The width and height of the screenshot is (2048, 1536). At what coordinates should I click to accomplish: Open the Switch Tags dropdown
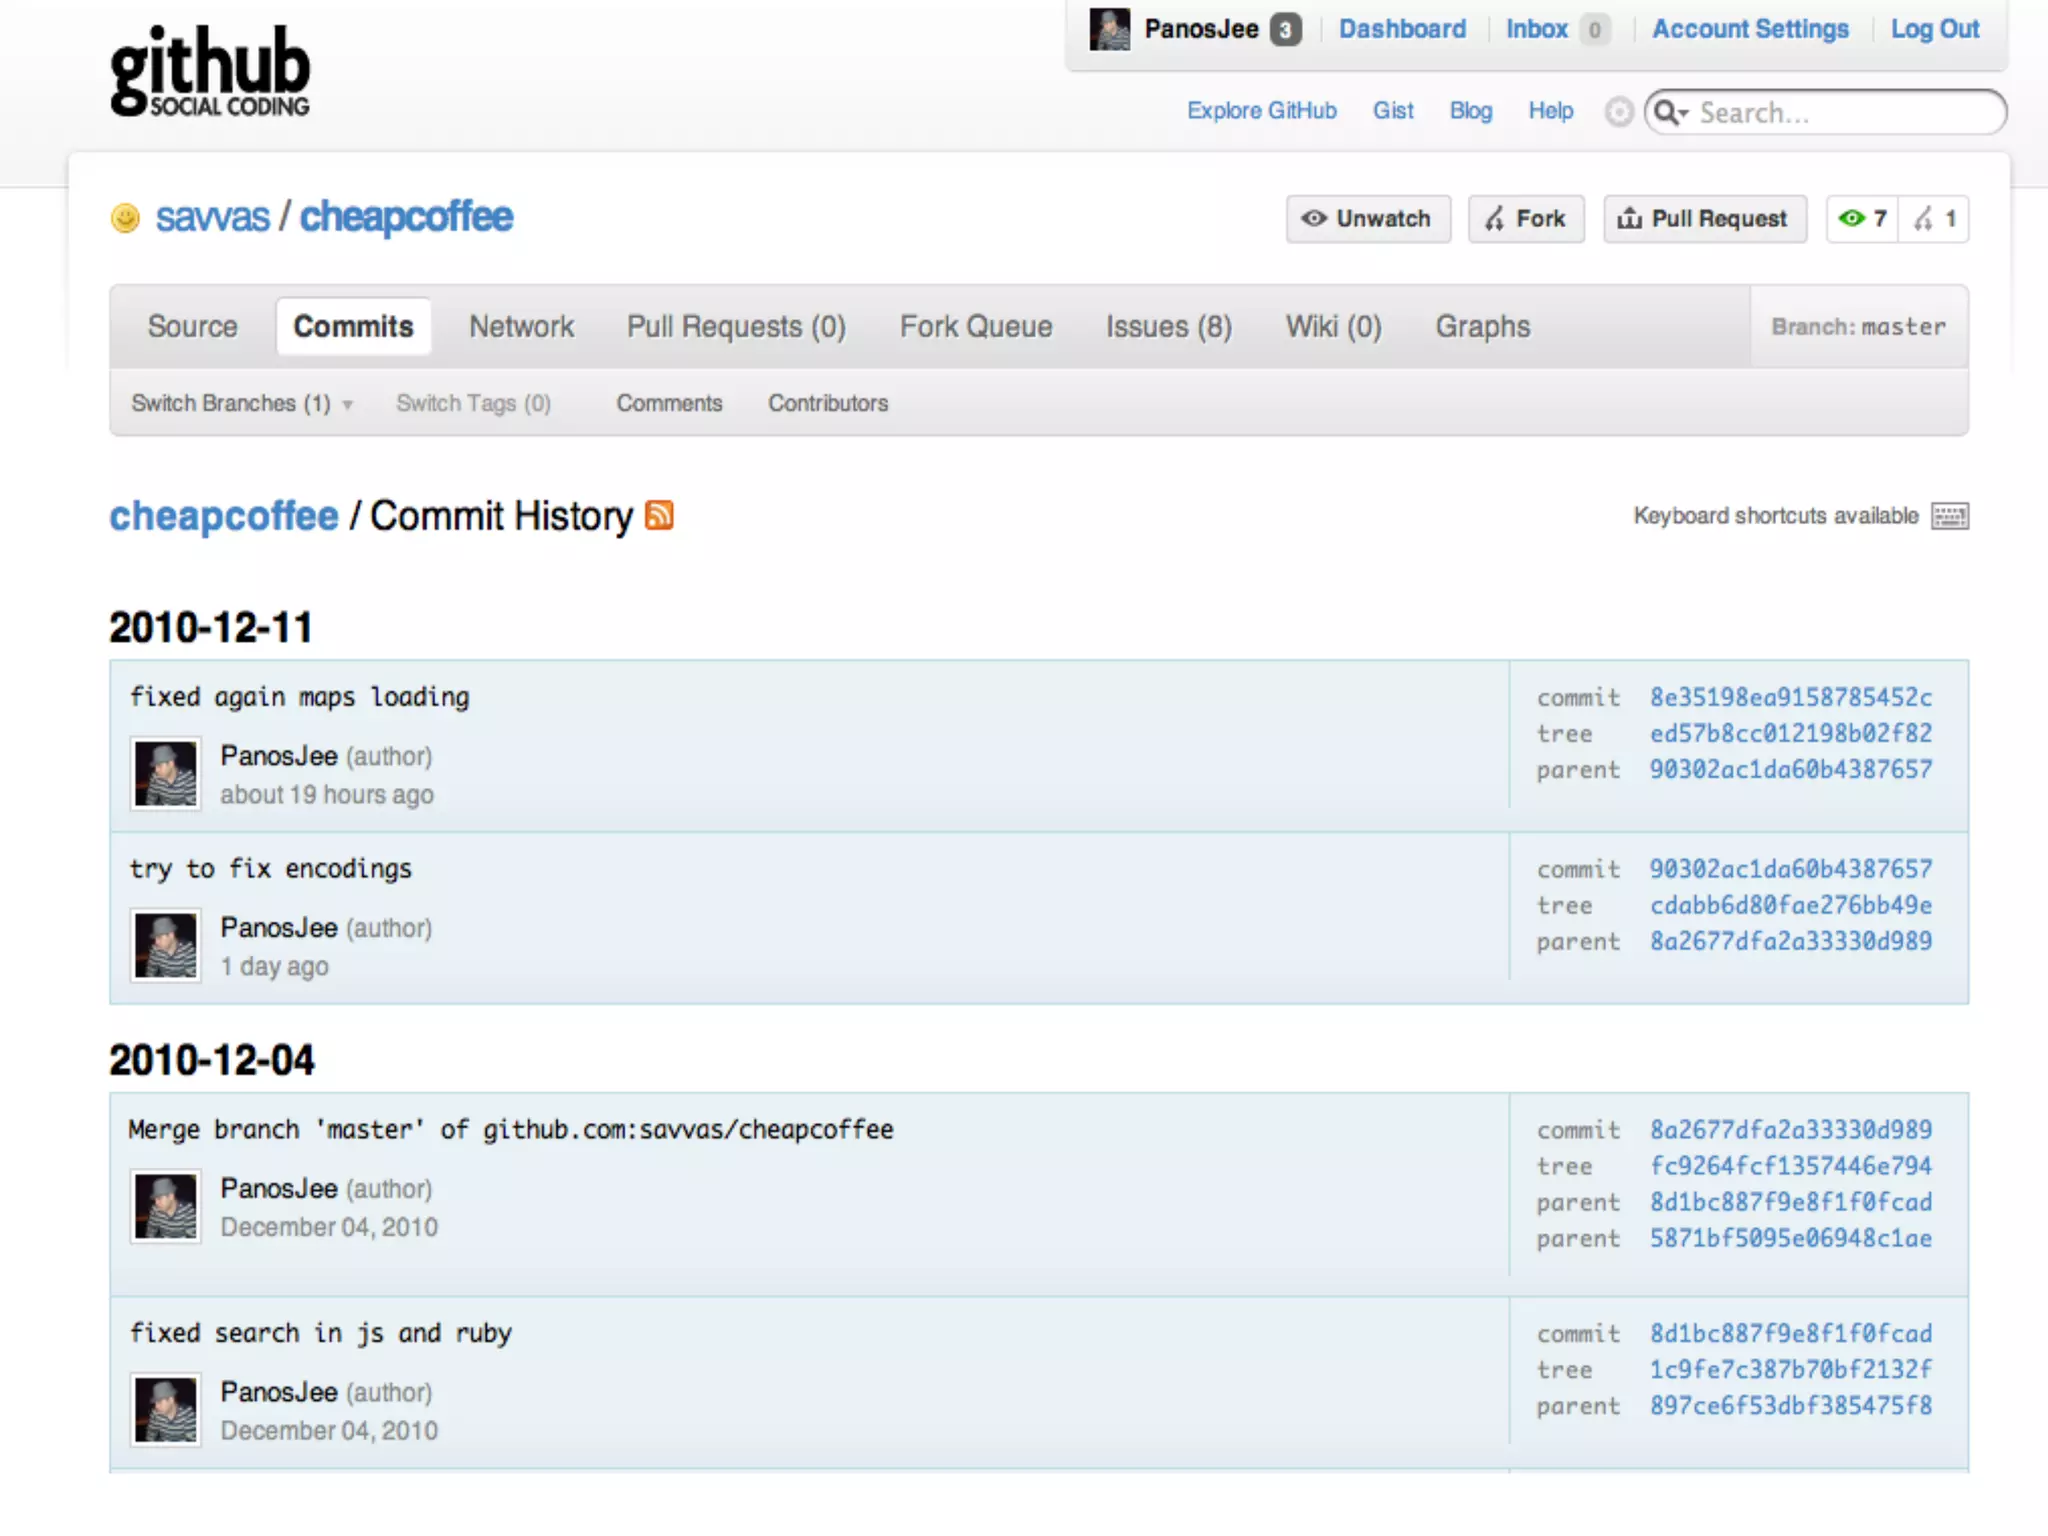473,403
